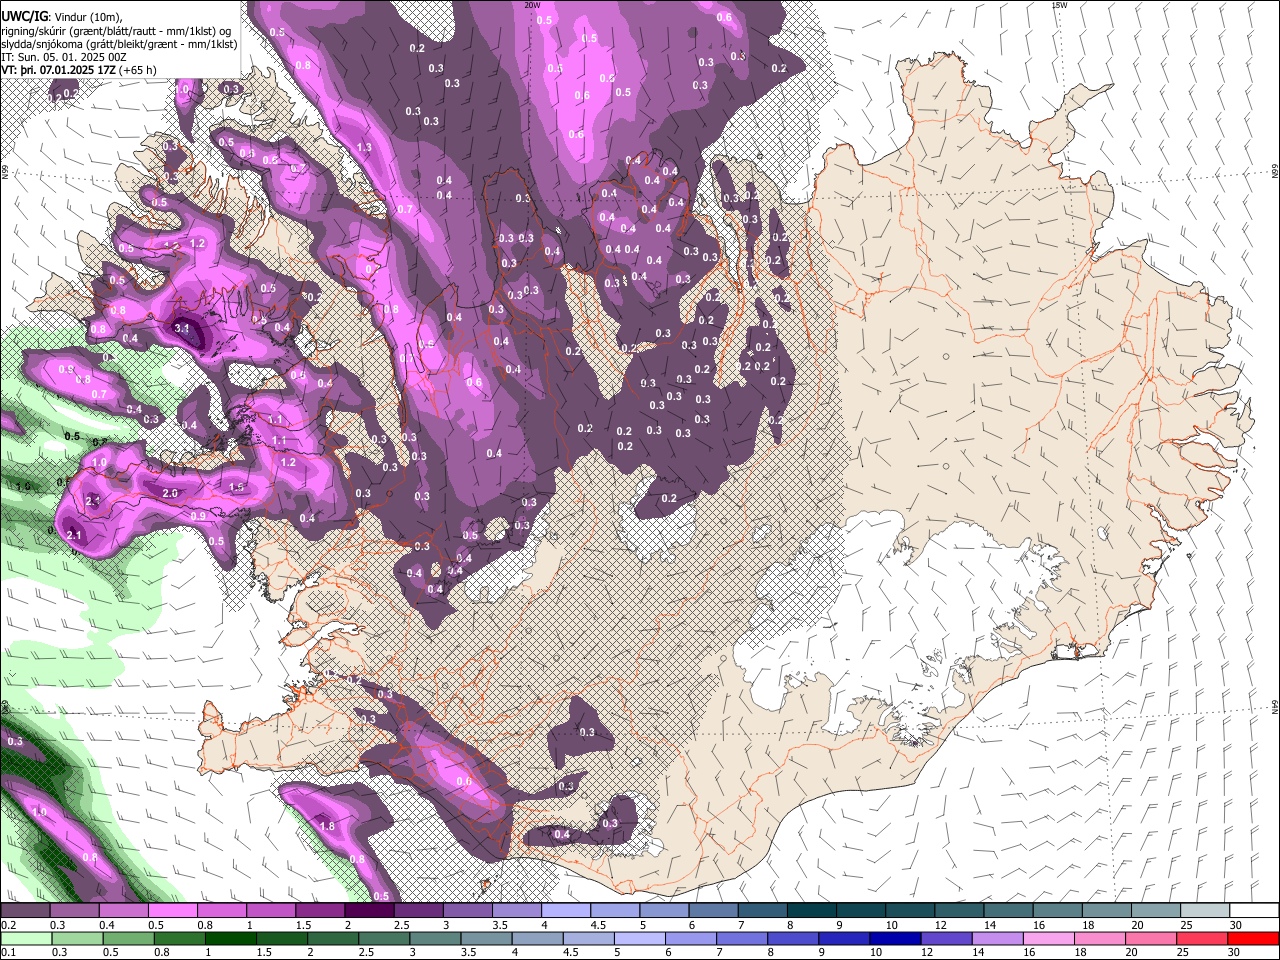This screenshot has height=960, width=1280.
Task: Click the 1.5 value label on the map
Action: coord(237,487)
